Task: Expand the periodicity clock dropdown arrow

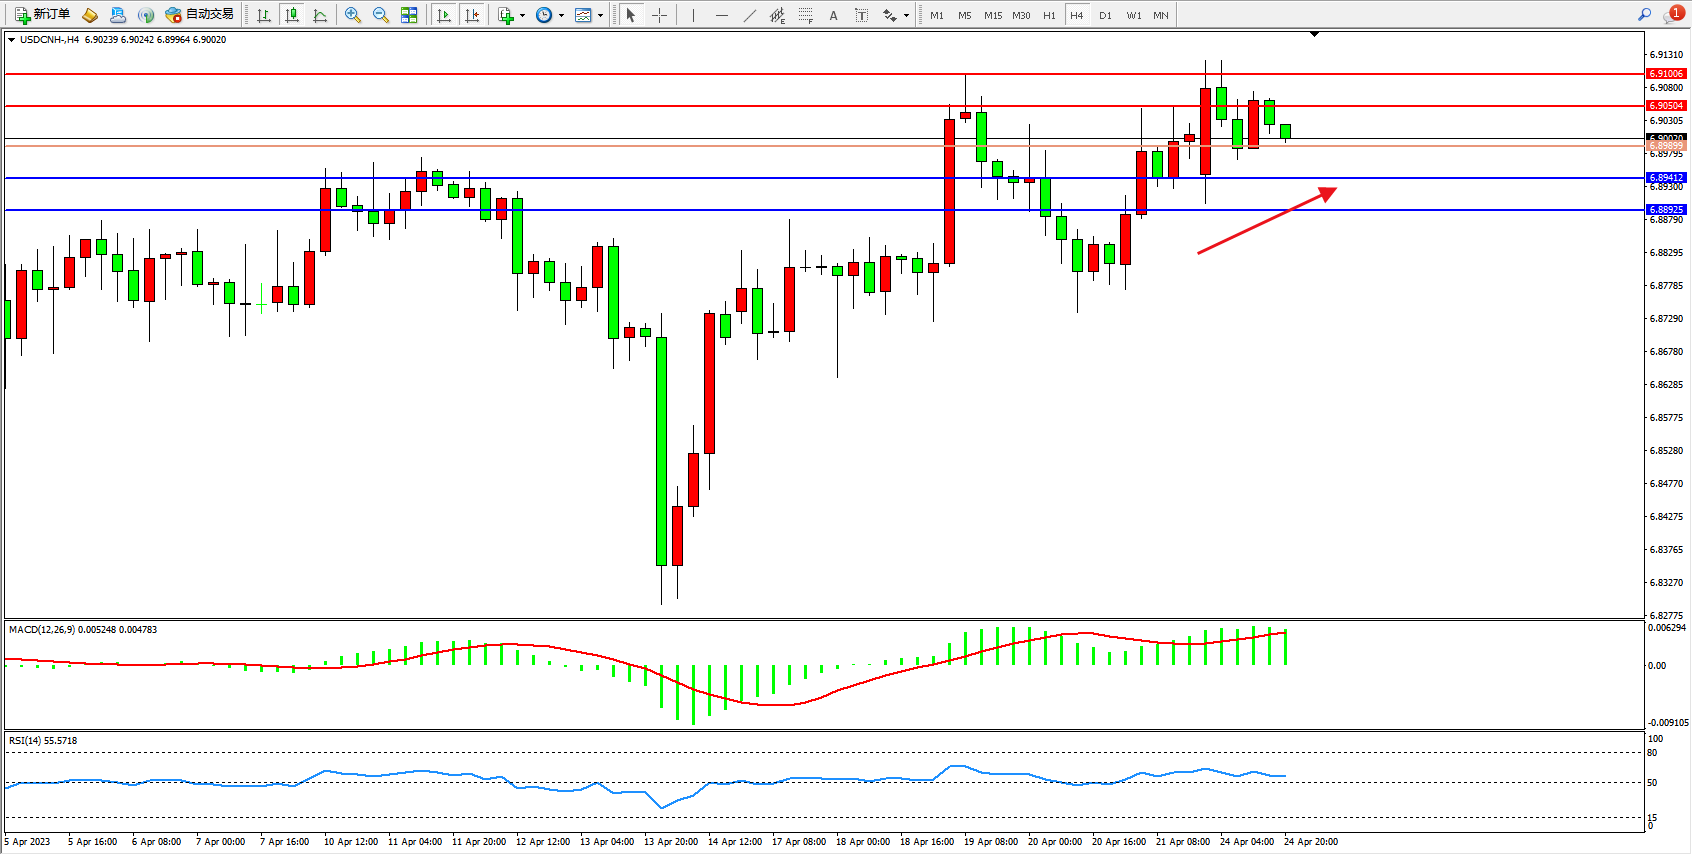Action: tap(561, 15)
